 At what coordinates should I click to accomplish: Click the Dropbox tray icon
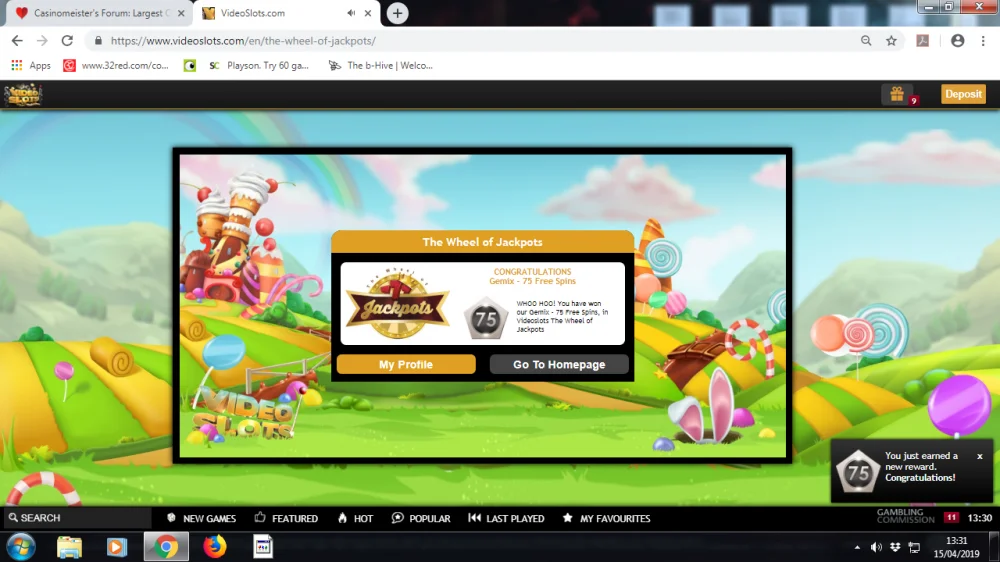[x=895, y=547]
